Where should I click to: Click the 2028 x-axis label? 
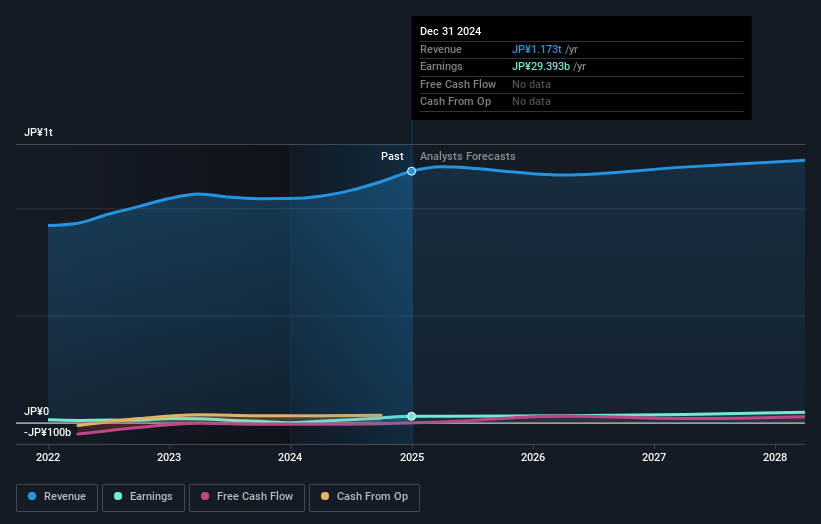(x=775, y=458)
